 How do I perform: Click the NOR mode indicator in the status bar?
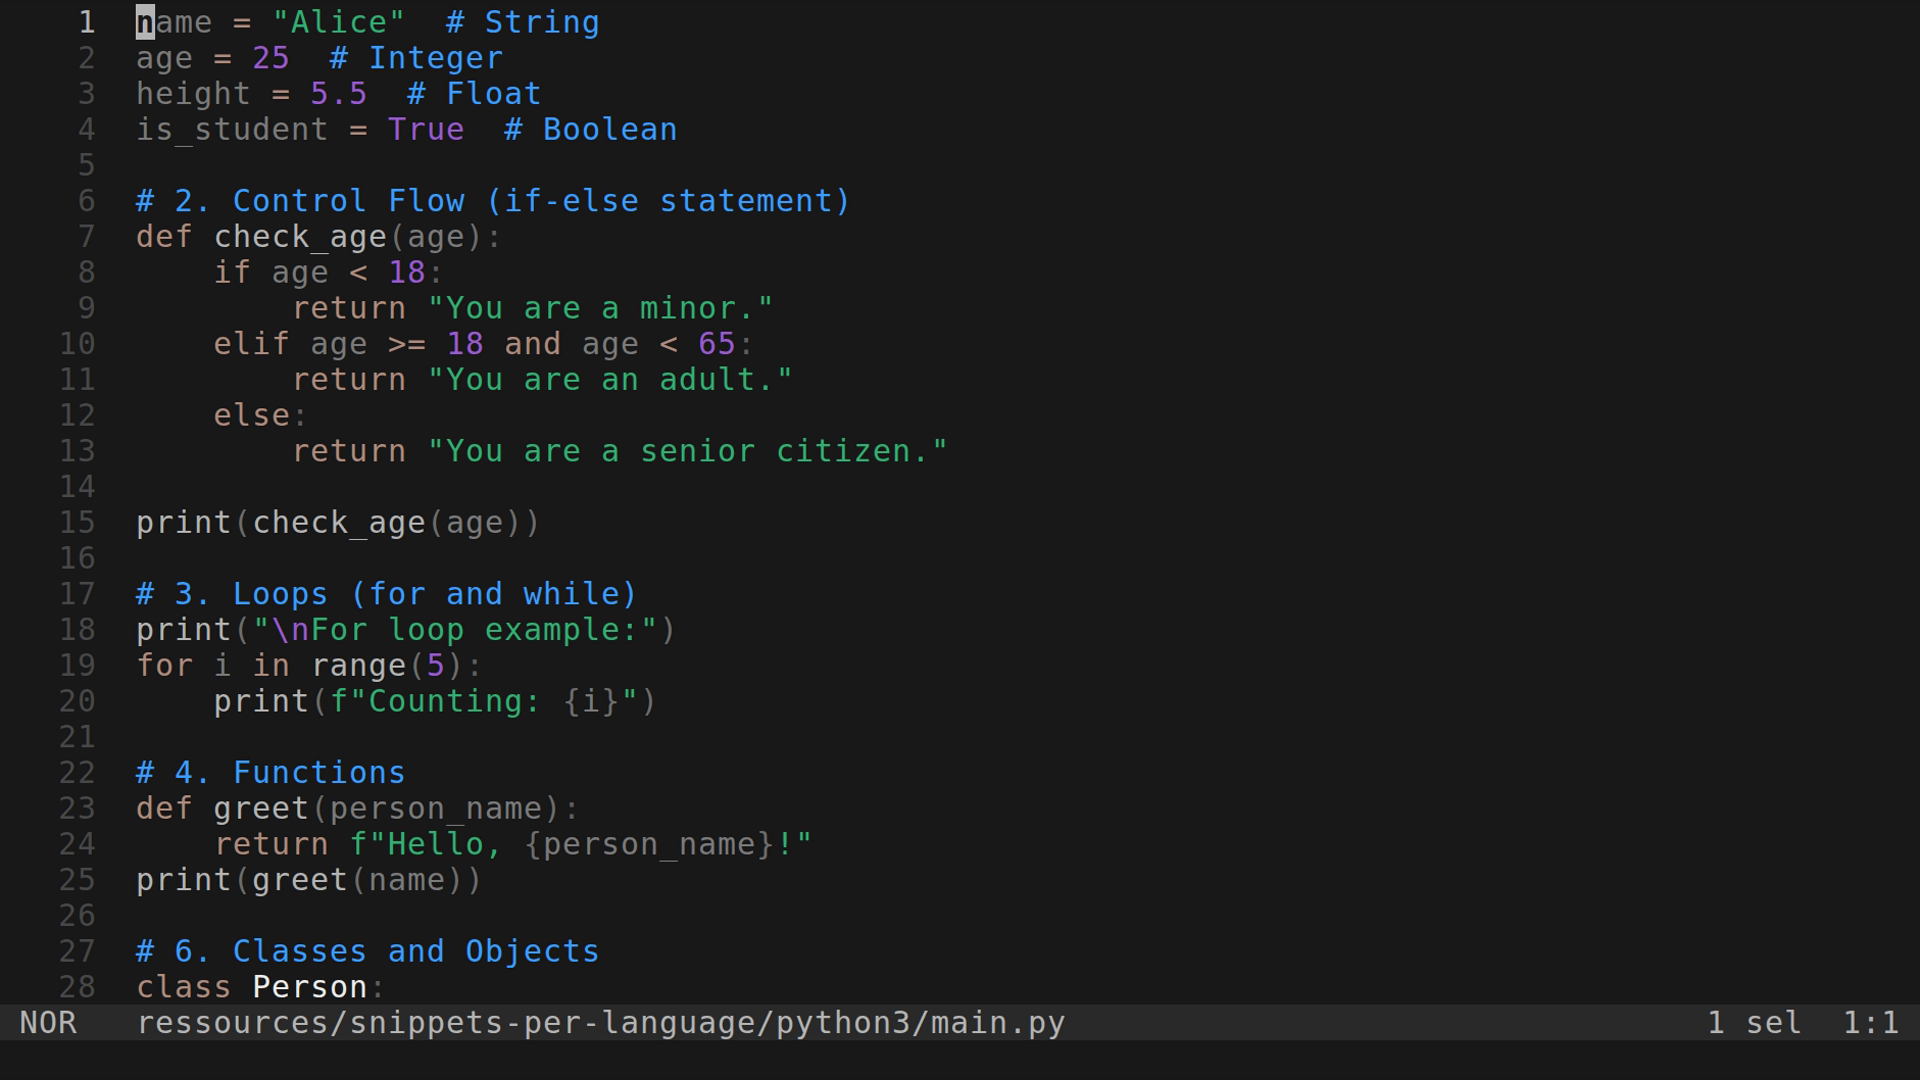(48, 1022)
